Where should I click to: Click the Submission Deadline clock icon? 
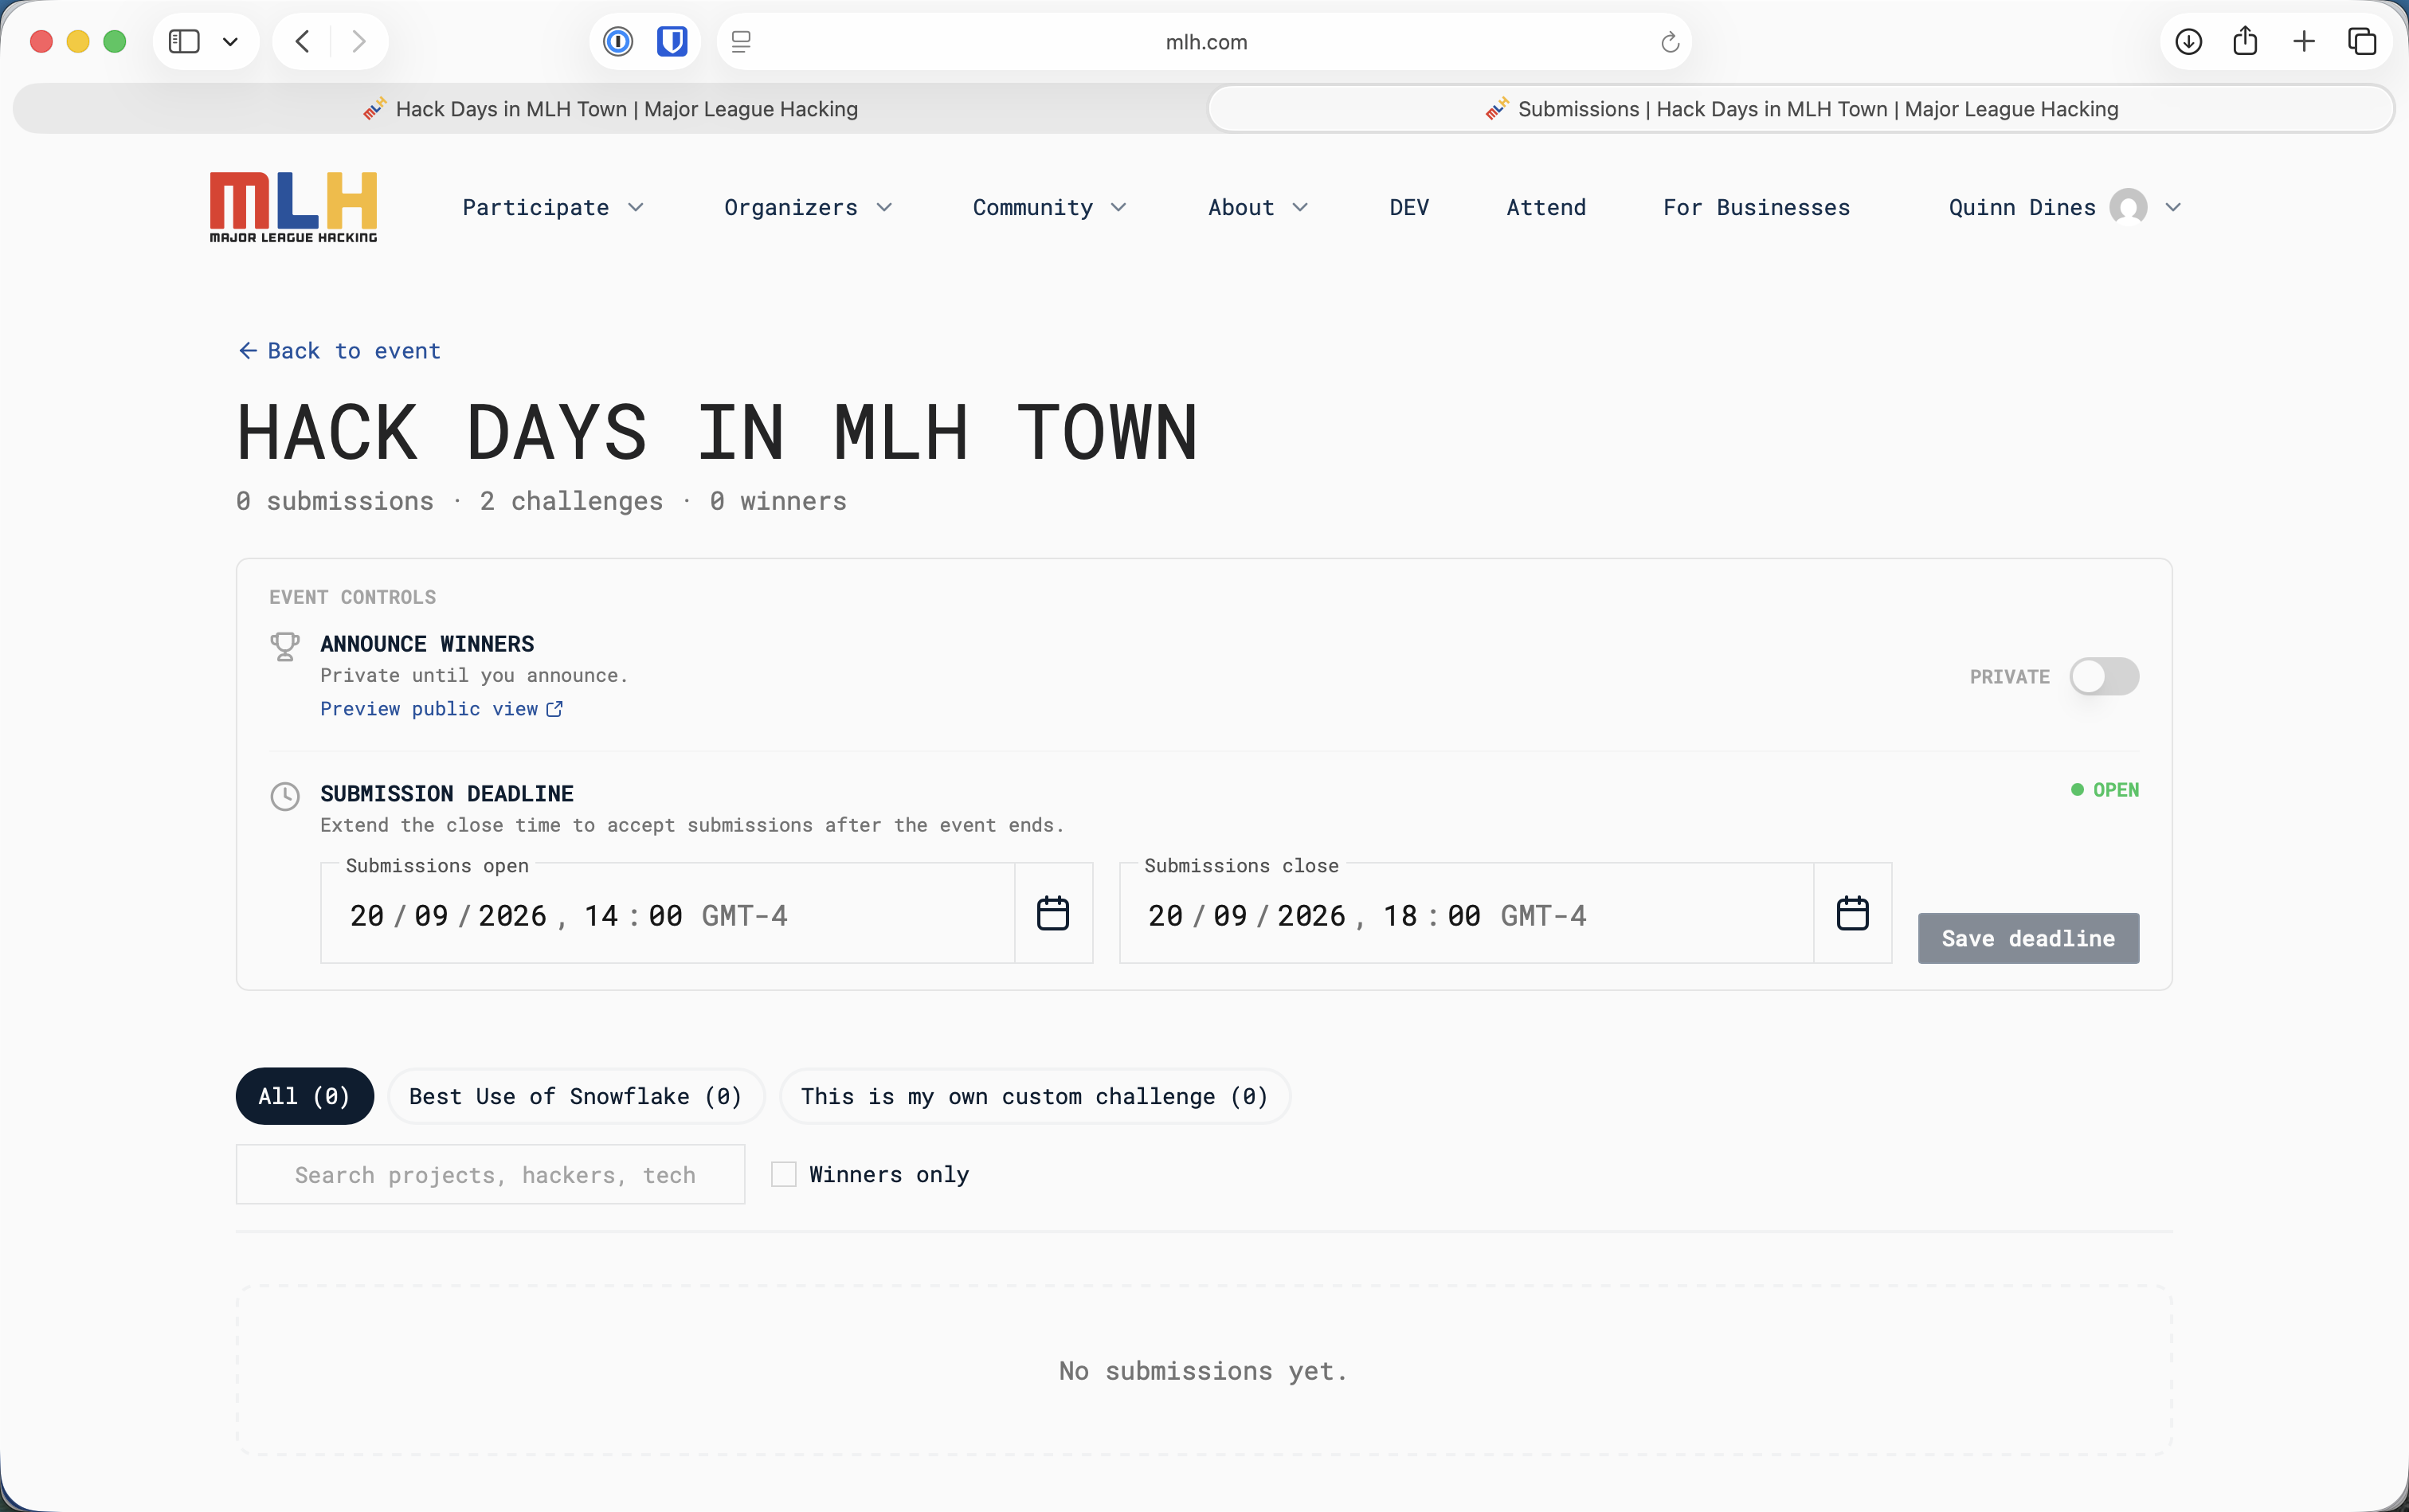pyautogui.click(x=285, y=797)
